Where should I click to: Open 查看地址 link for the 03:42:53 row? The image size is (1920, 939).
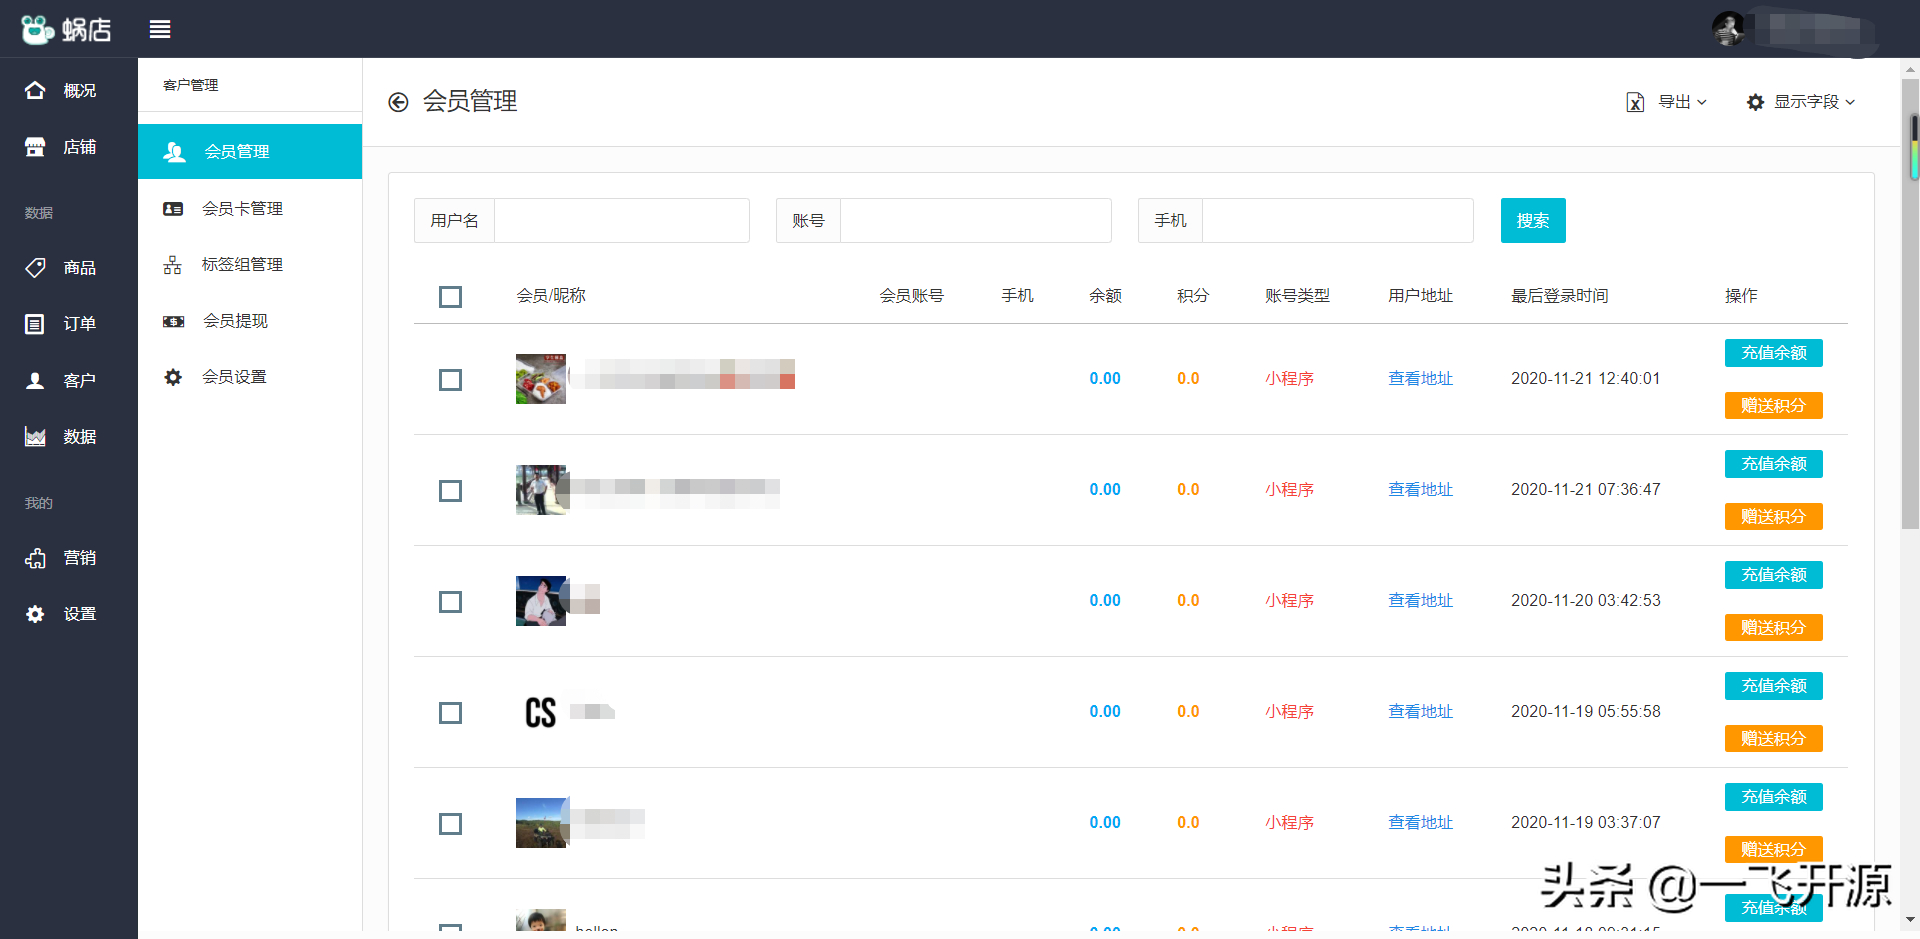1420,601
